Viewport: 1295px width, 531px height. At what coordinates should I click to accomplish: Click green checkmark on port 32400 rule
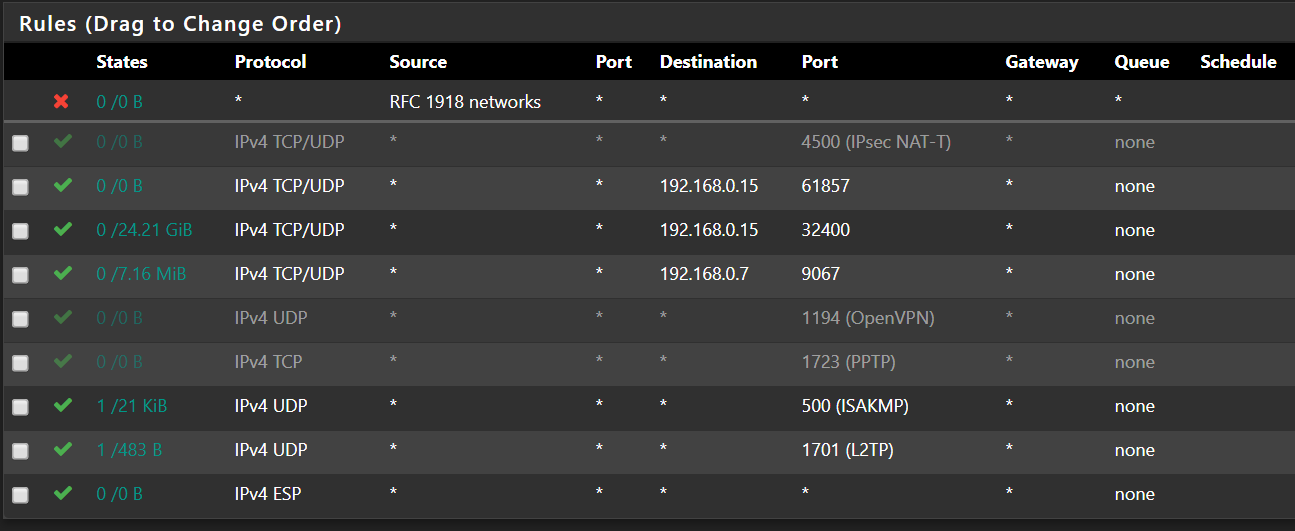pos(63,230)
